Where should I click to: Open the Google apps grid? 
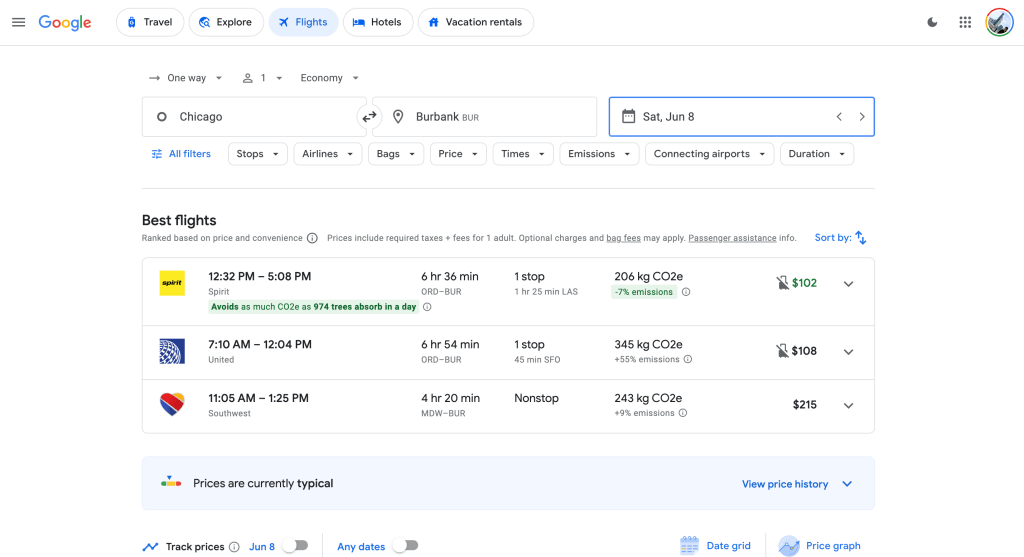(x=965, y=22)
